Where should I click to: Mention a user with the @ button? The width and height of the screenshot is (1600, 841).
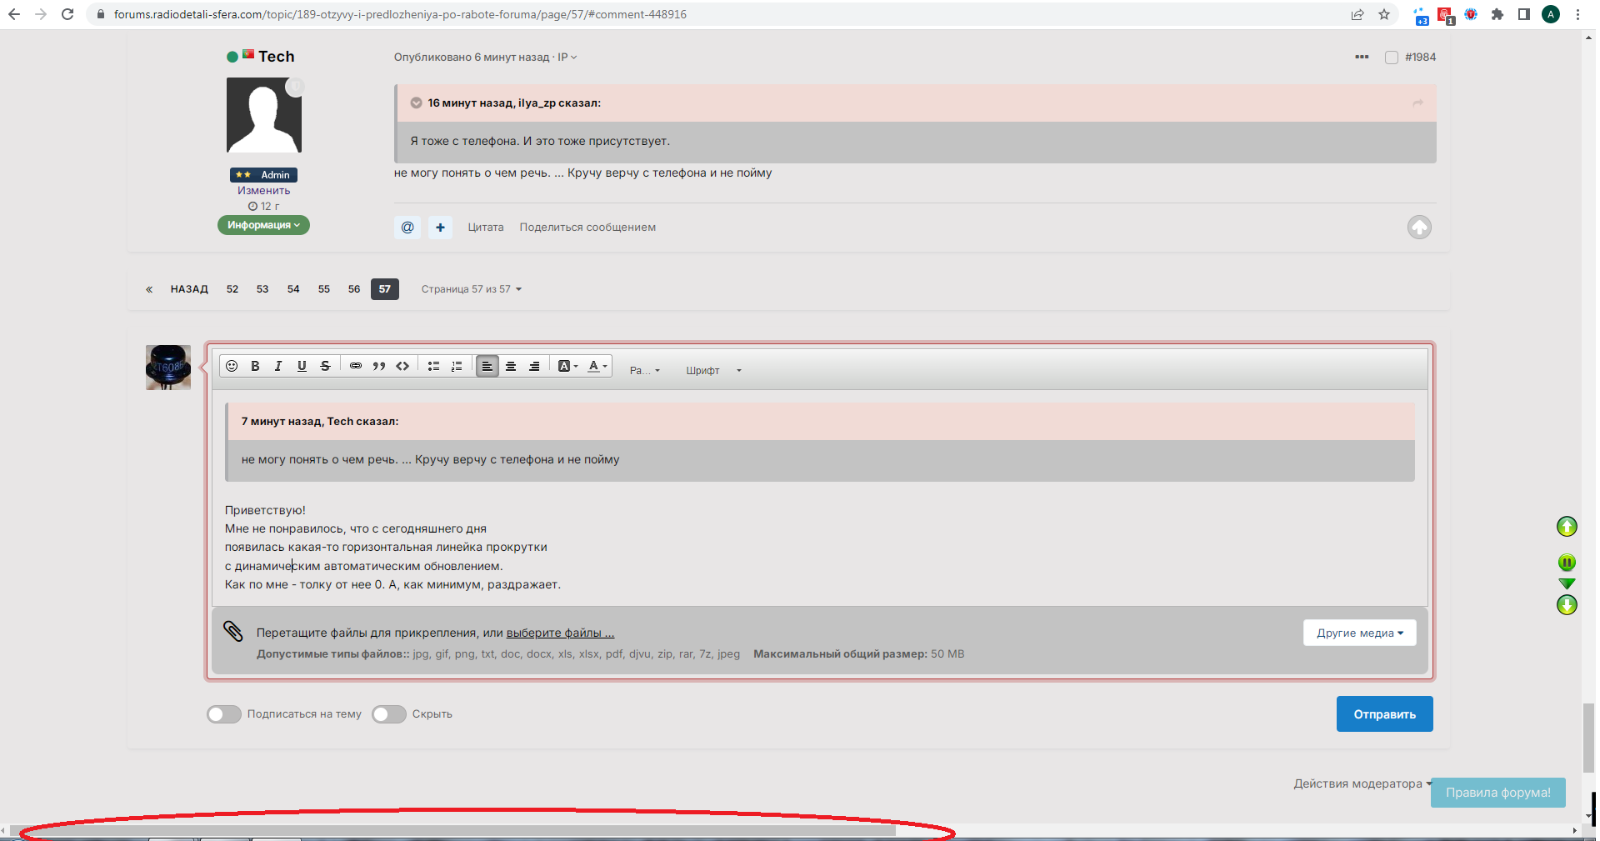tap(408, 227)
